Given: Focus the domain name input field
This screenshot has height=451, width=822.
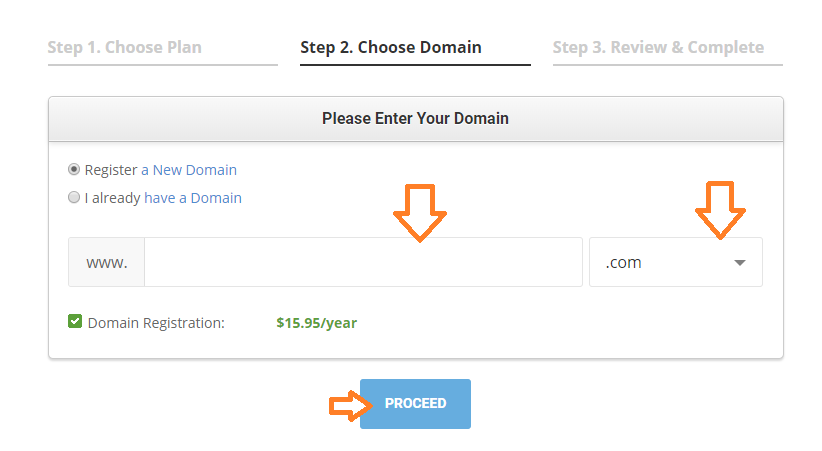Looking at the screenshot, I should (x=363, y=262).
